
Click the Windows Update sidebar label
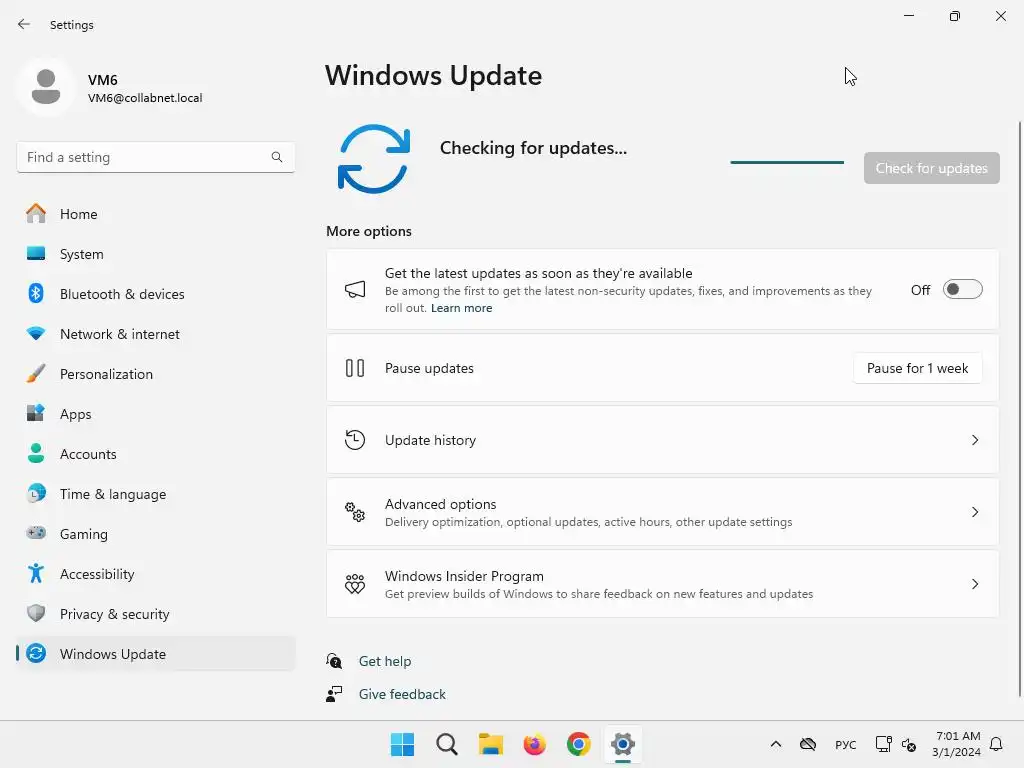(x=113, y=654)
